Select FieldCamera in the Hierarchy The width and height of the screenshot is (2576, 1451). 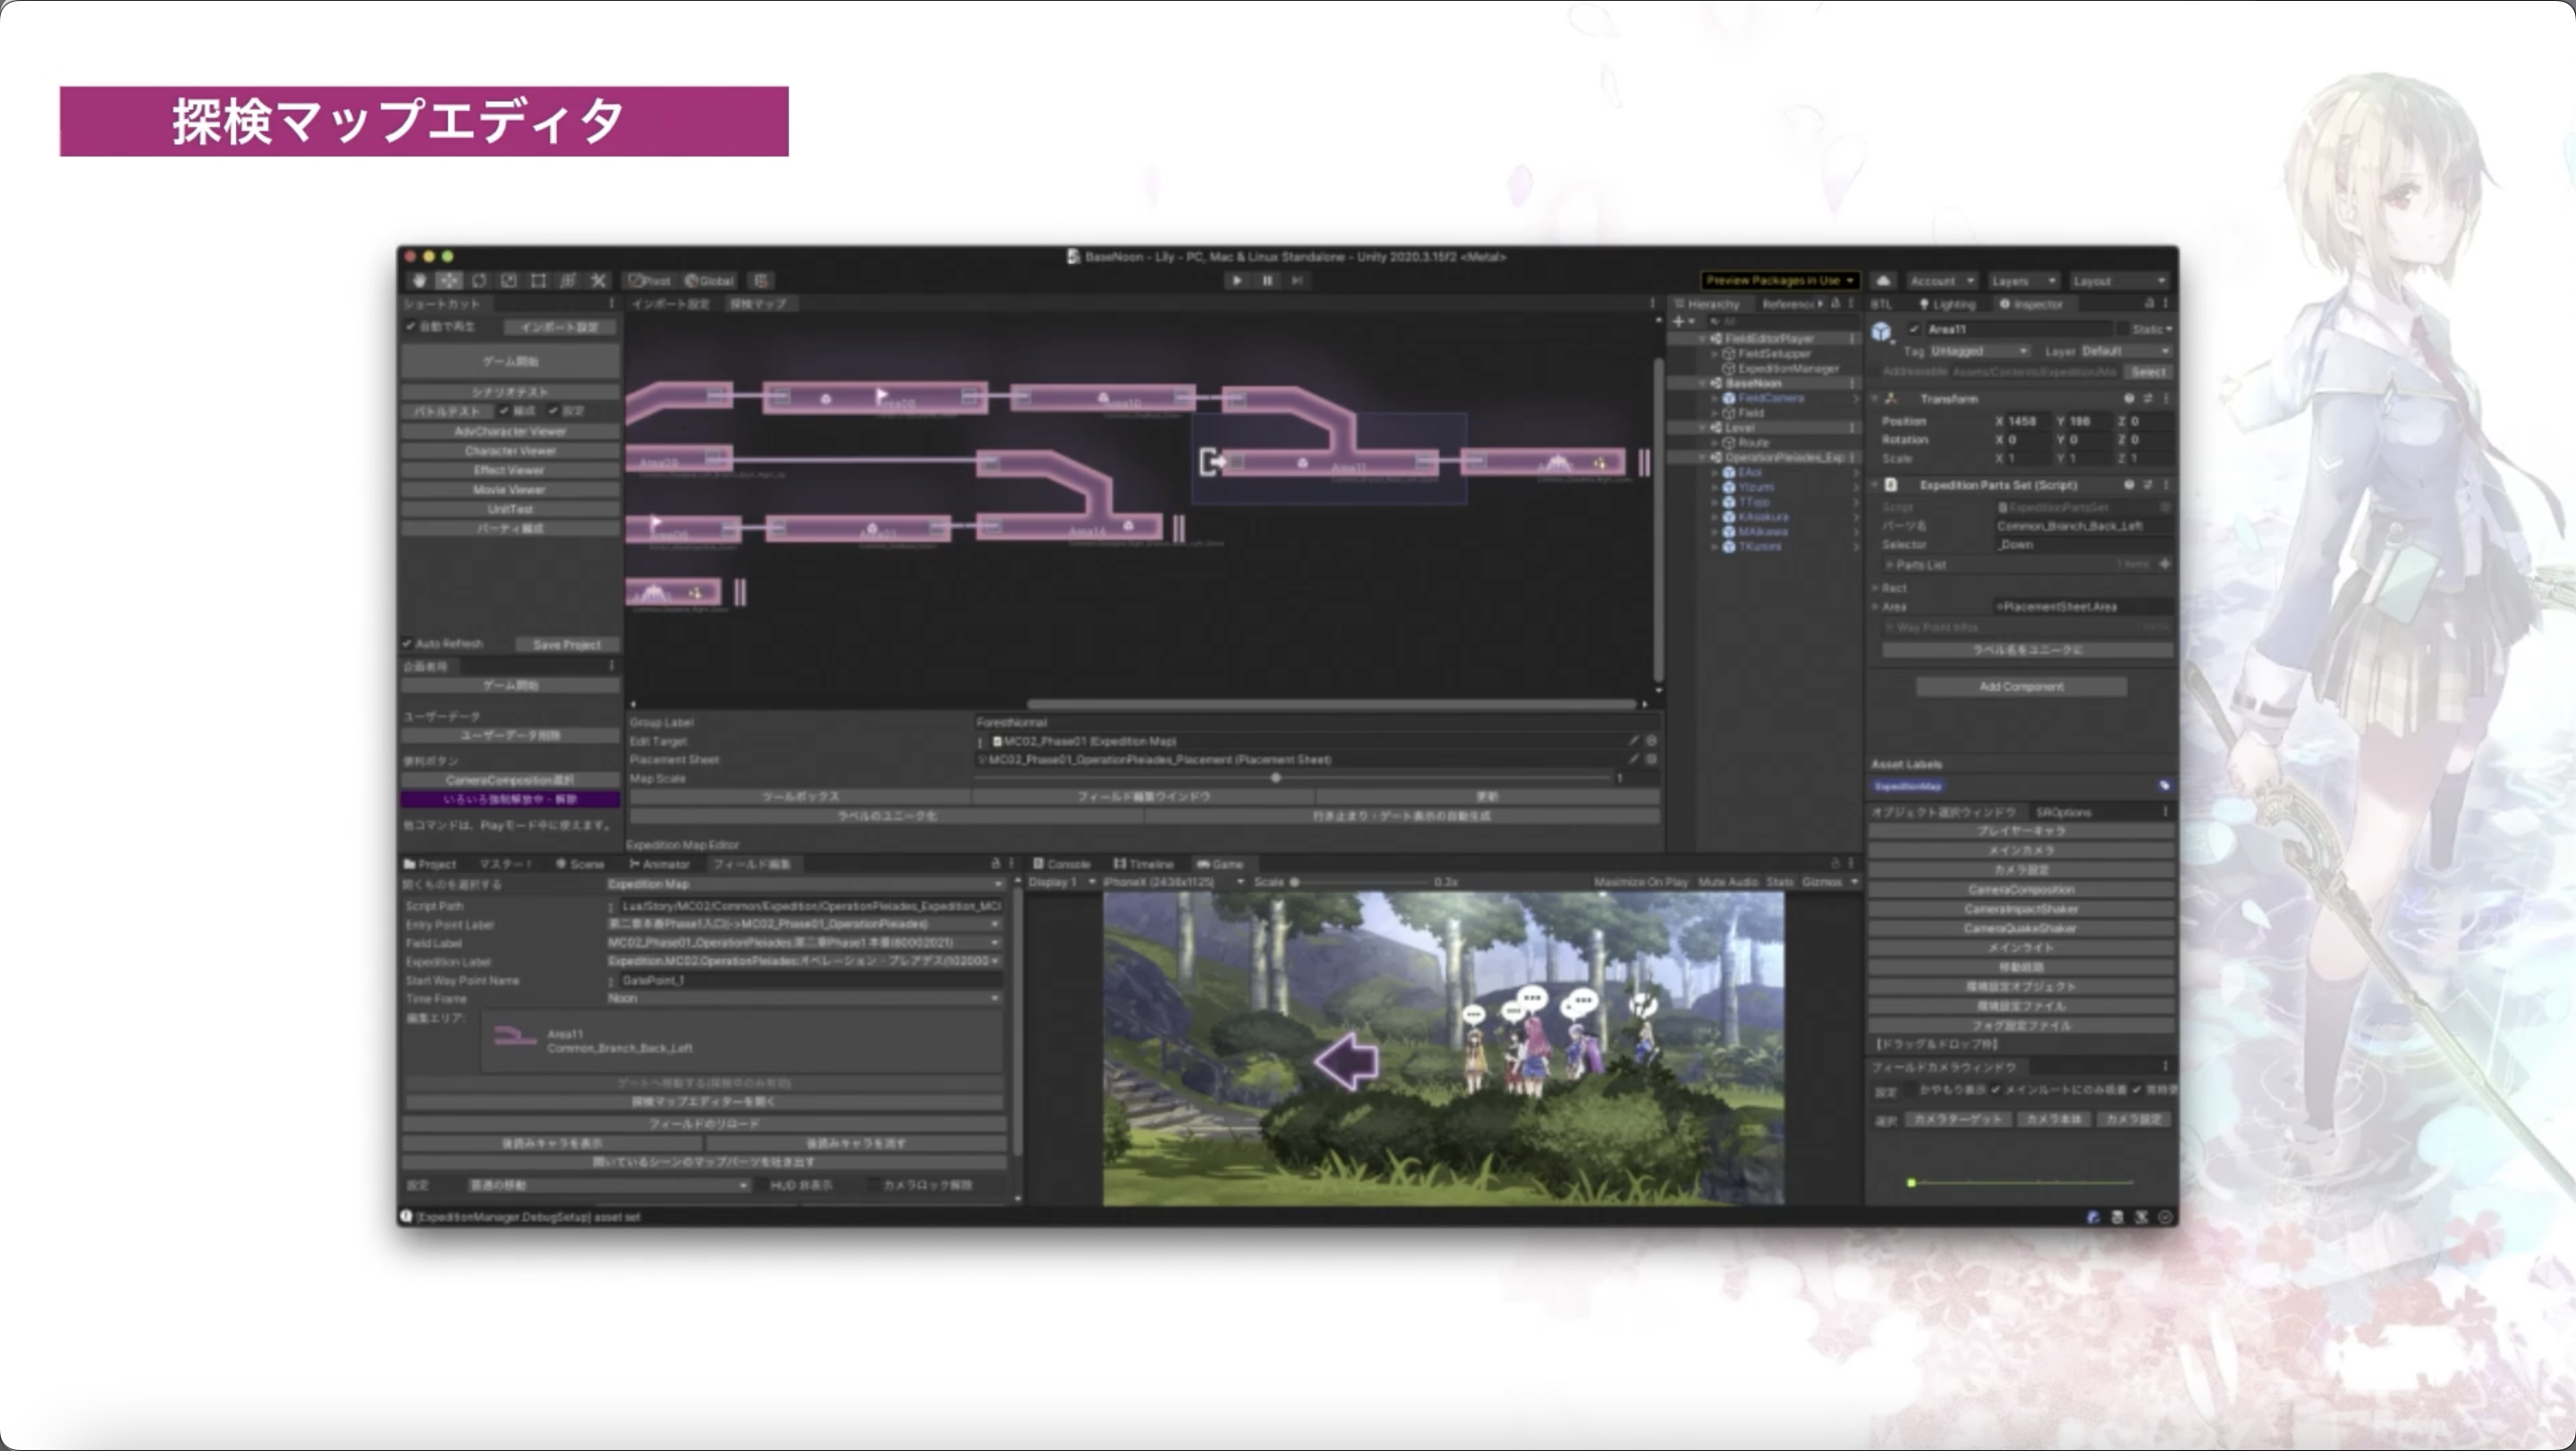[1771, 398]
